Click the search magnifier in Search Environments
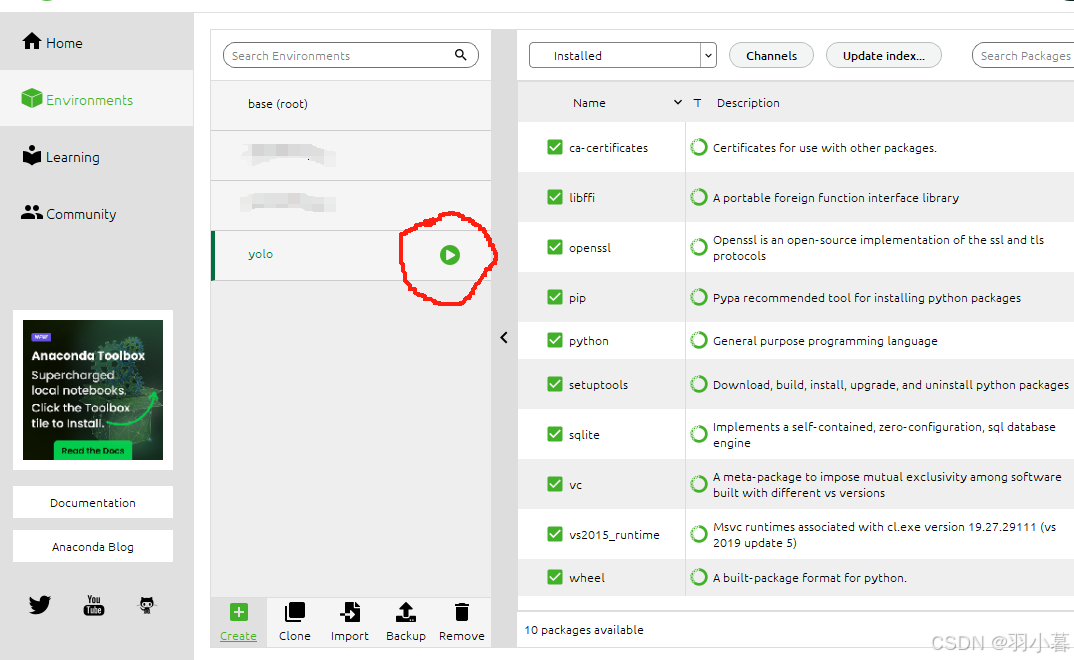The image size is (1074, 660). (461, 55)
